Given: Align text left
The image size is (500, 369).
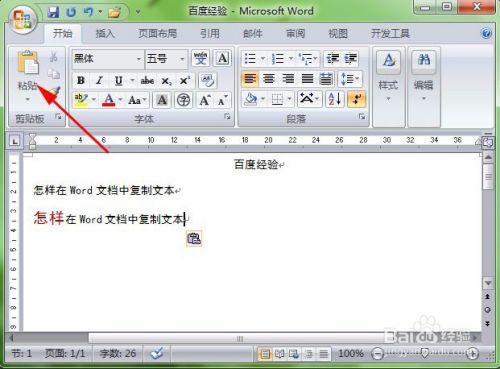Looking at the screenshot, I should pyautogui.click(x=250, y=79).
